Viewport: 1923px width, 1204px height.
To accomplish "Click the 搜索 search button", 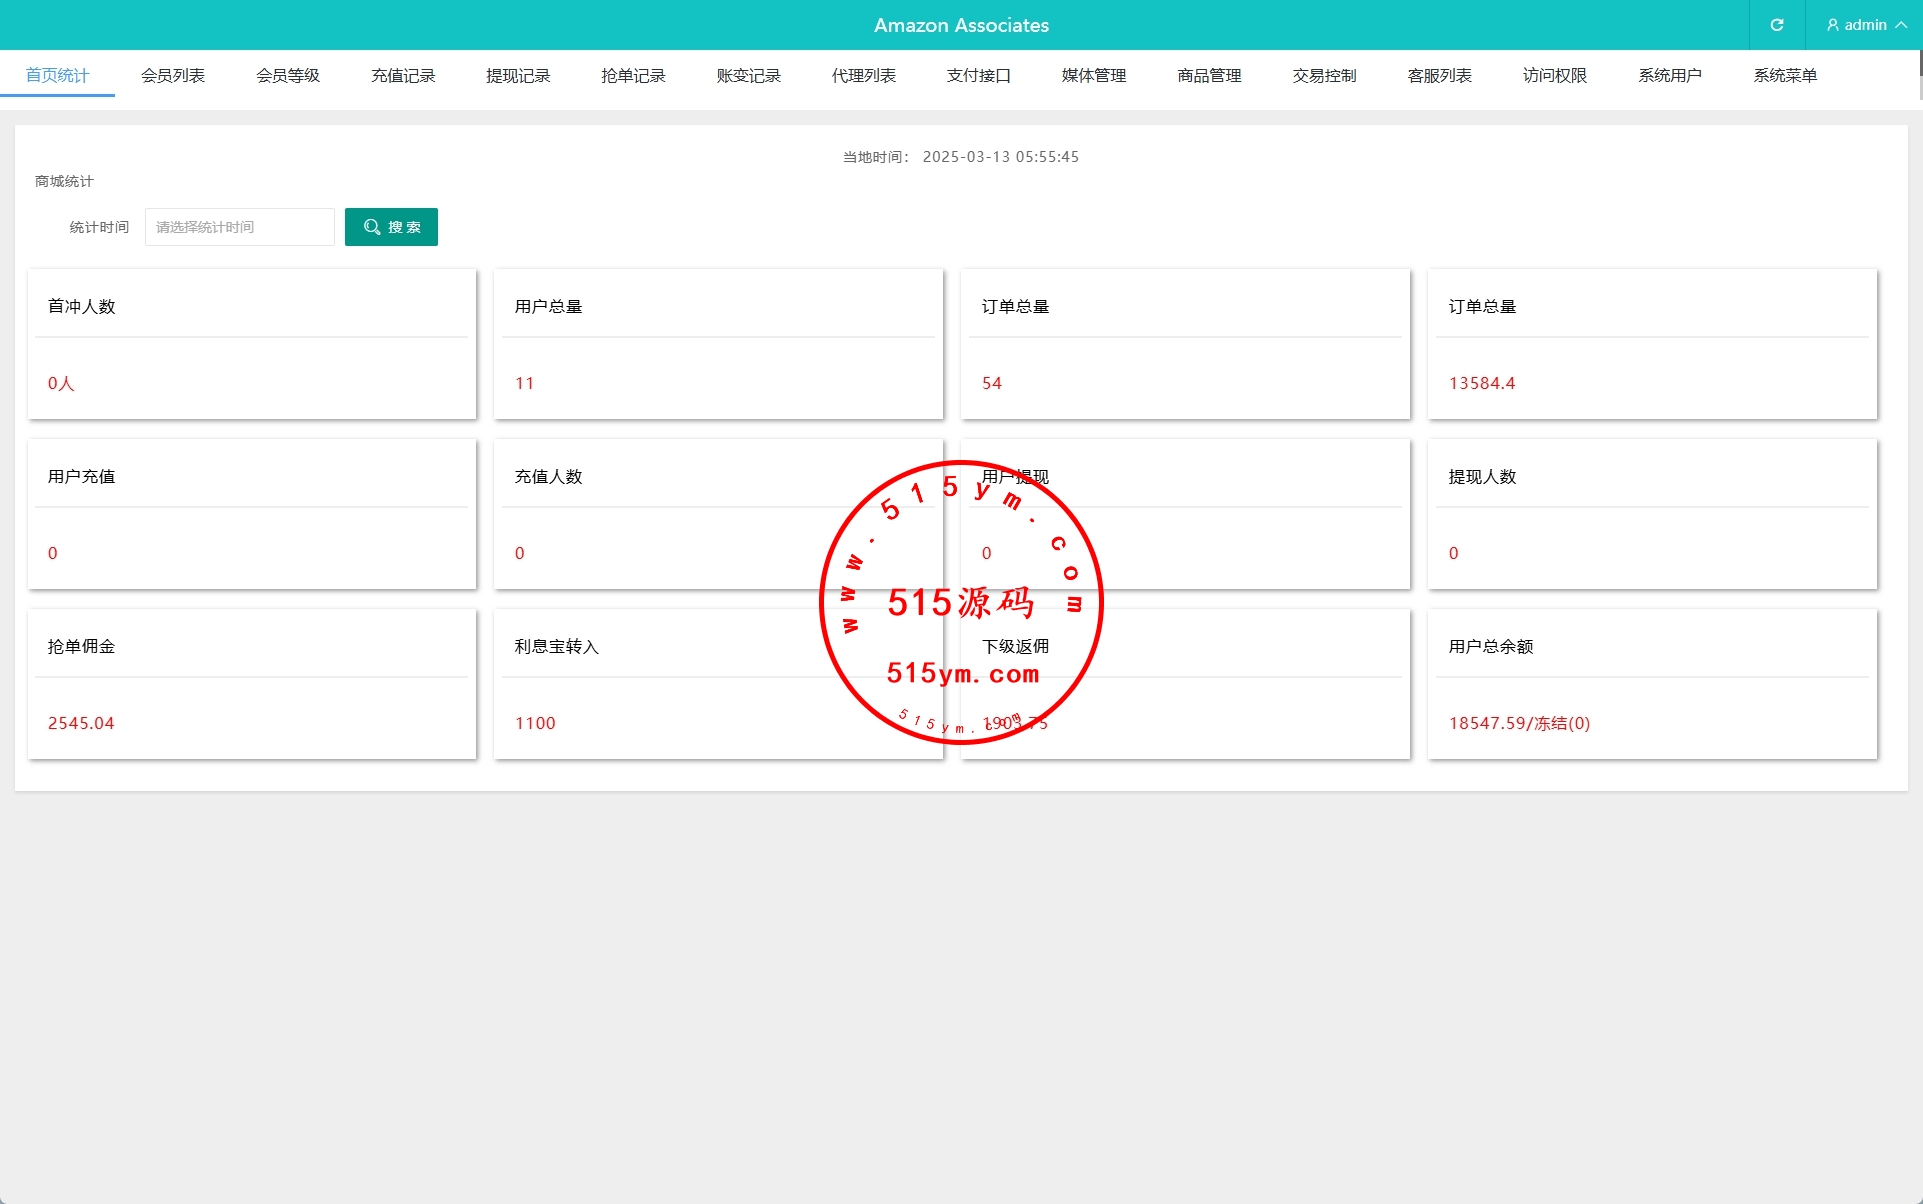I will tap(391, 227).
